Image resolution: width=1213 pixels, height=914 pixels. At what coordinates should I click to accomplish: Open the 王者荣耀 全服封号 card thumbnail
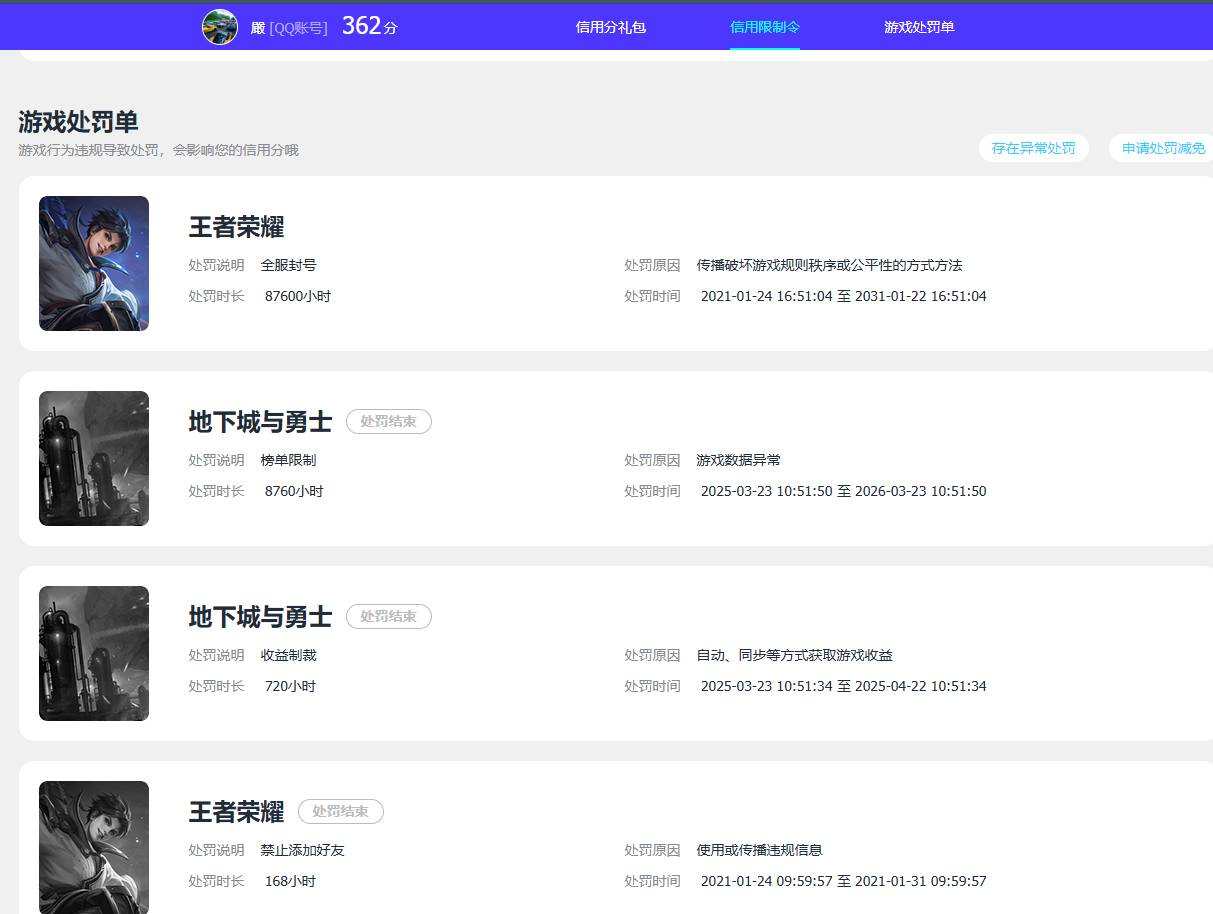point(94,263)
